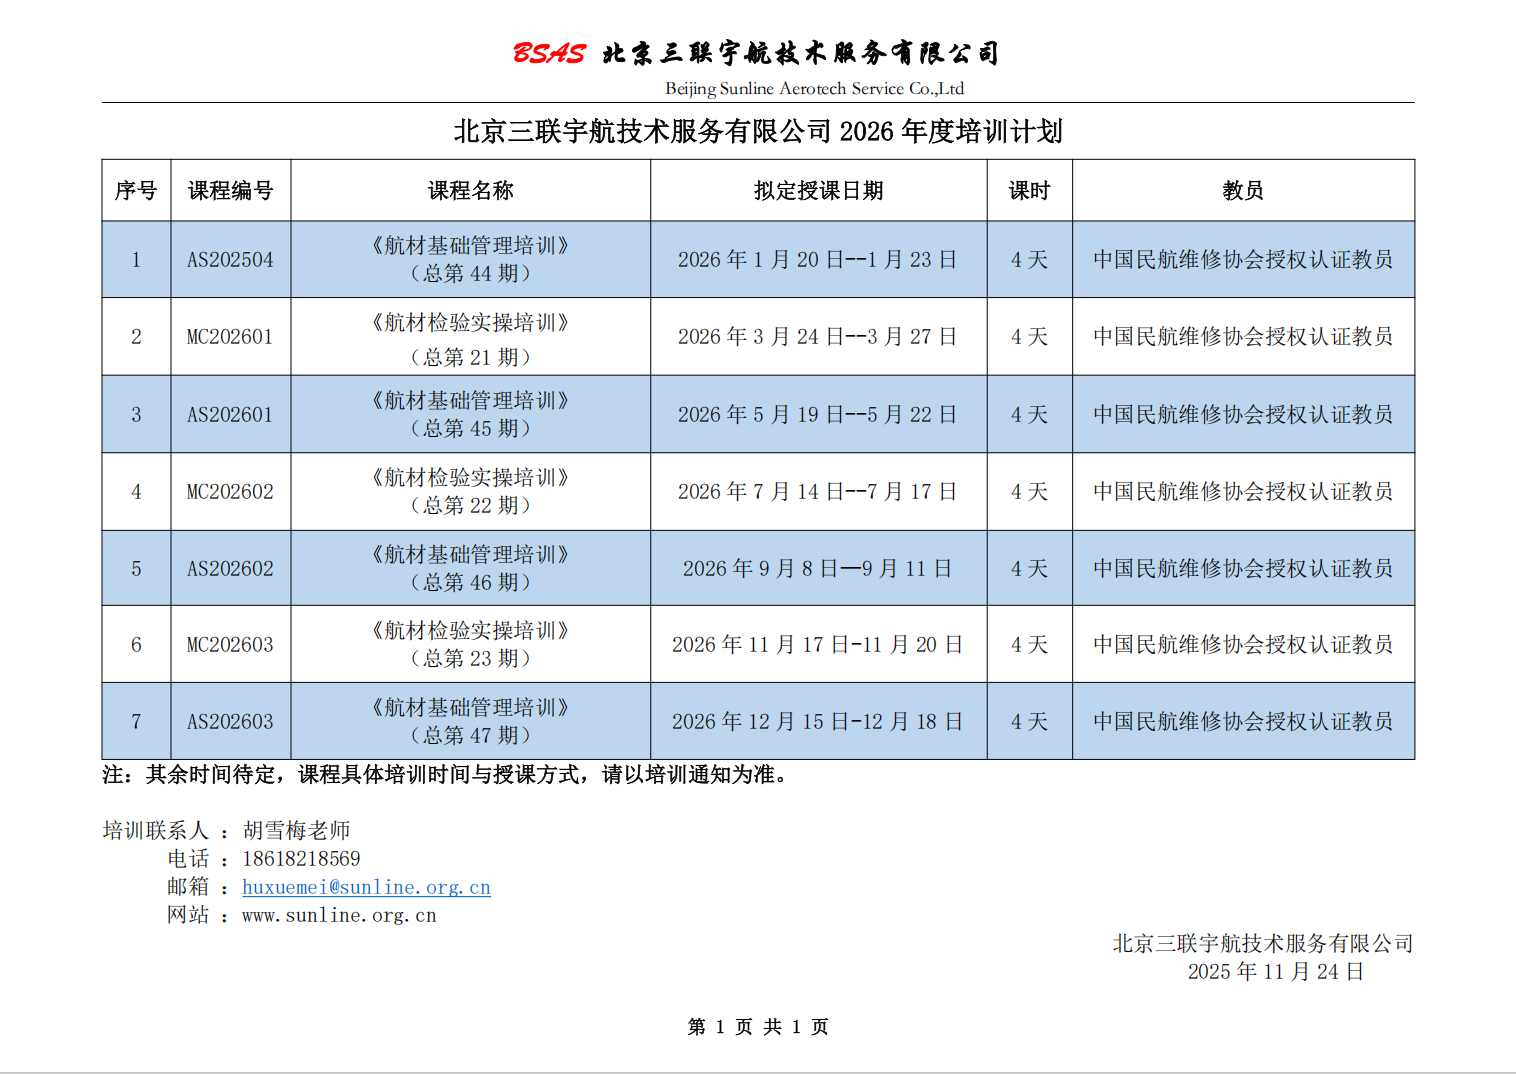This screenshot has height=1074, width=1516.
Task: Select the 课程编号 column header
Action: [x=231, y=190]
